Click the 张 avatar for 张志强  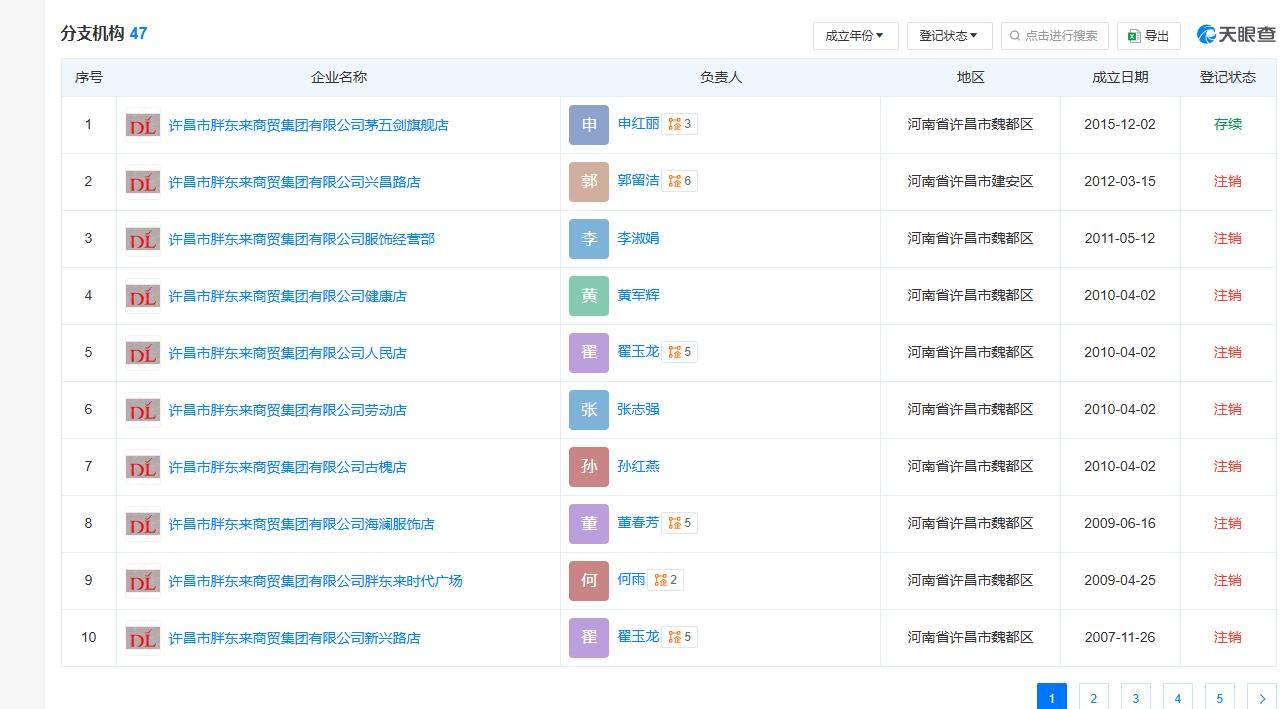(x=588, y=410)
